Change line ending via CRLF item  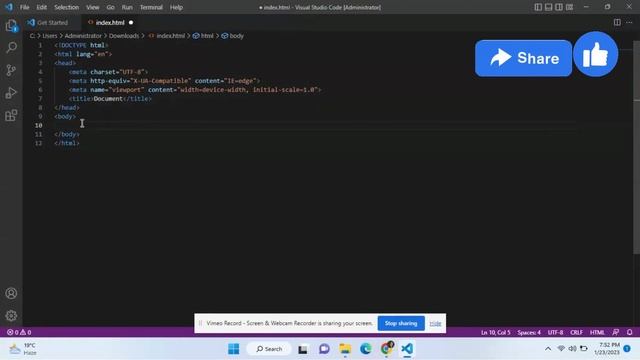[576, 332]
